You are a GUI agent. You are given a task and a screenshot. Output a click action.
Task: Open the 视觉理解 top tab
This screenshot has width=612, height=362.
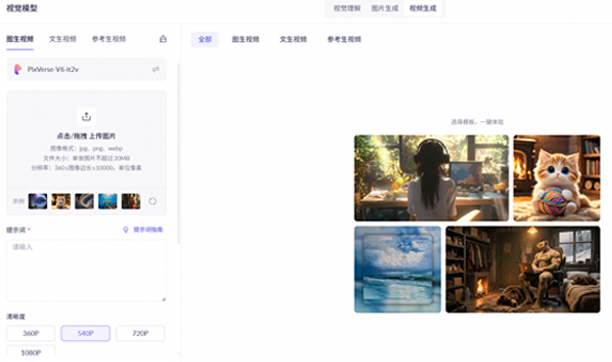pos(347,8)
